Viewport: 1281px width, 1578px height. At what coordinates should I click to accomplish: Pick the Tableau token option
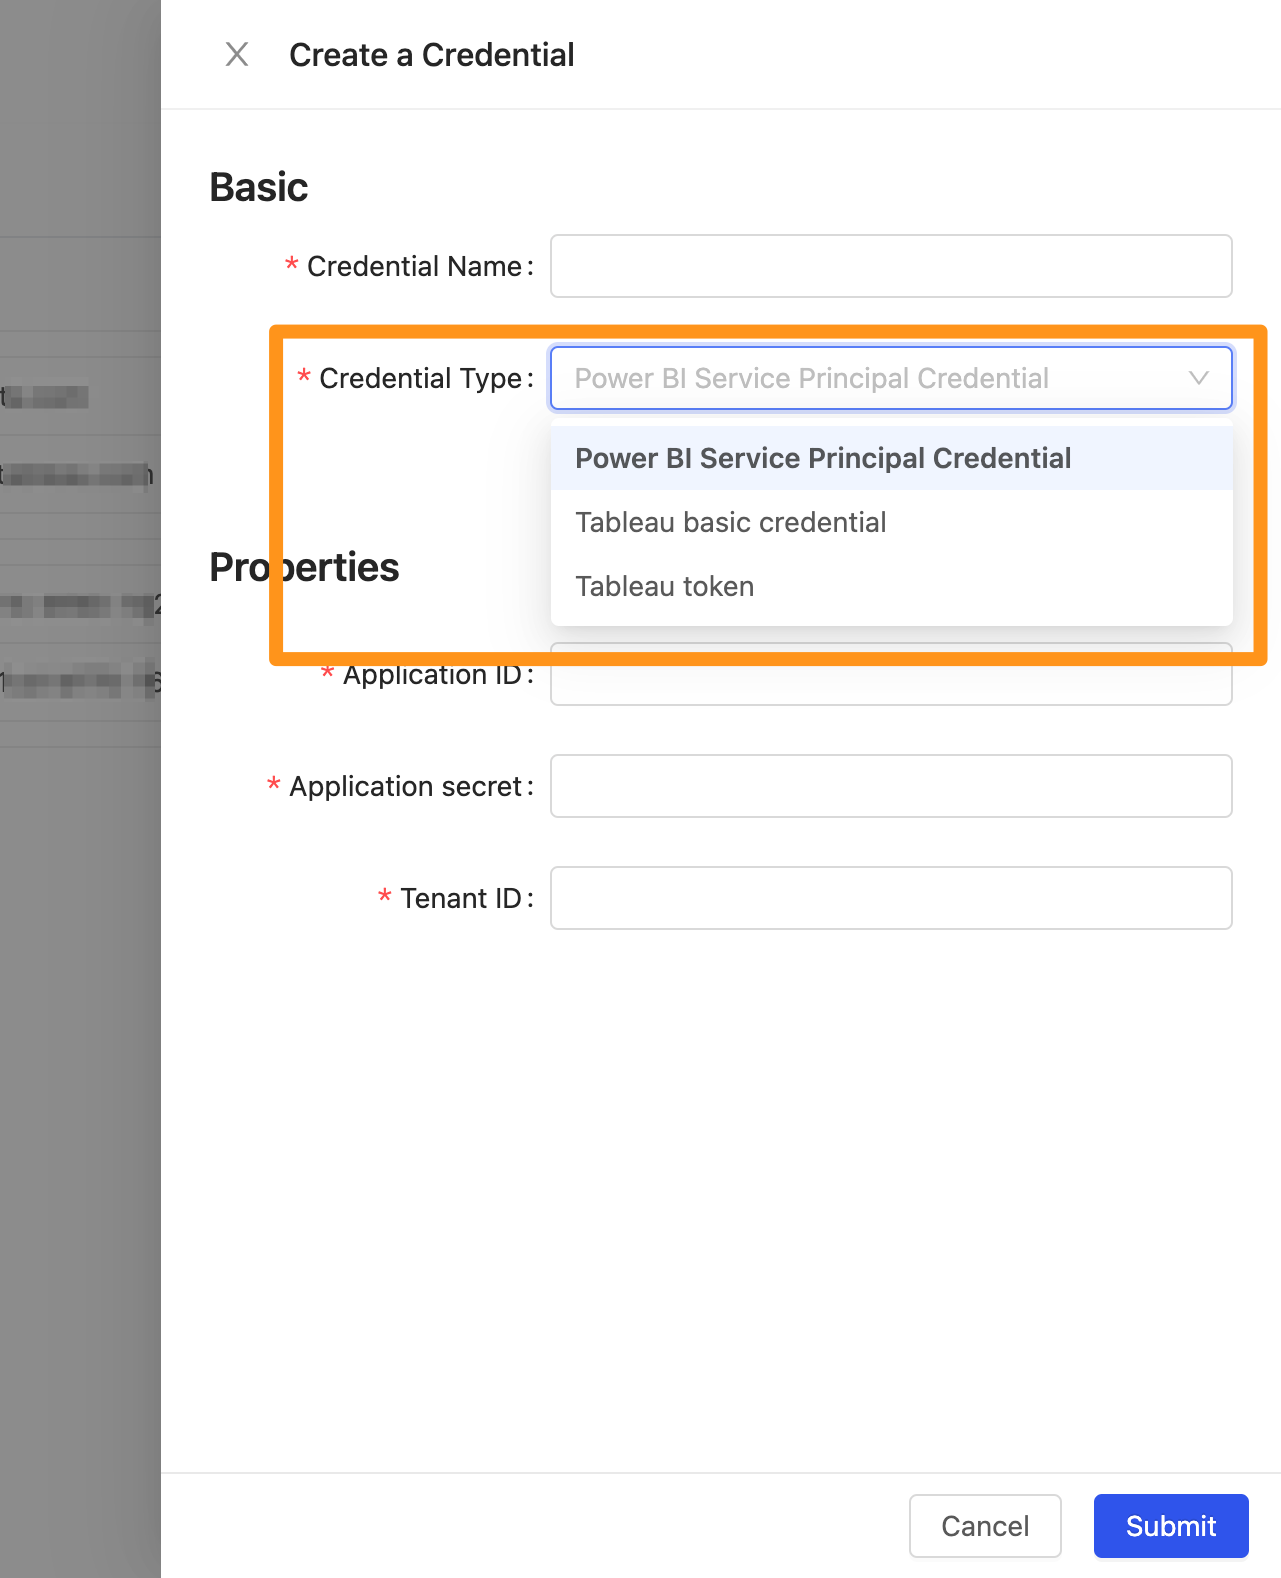[x=891, y=586]
